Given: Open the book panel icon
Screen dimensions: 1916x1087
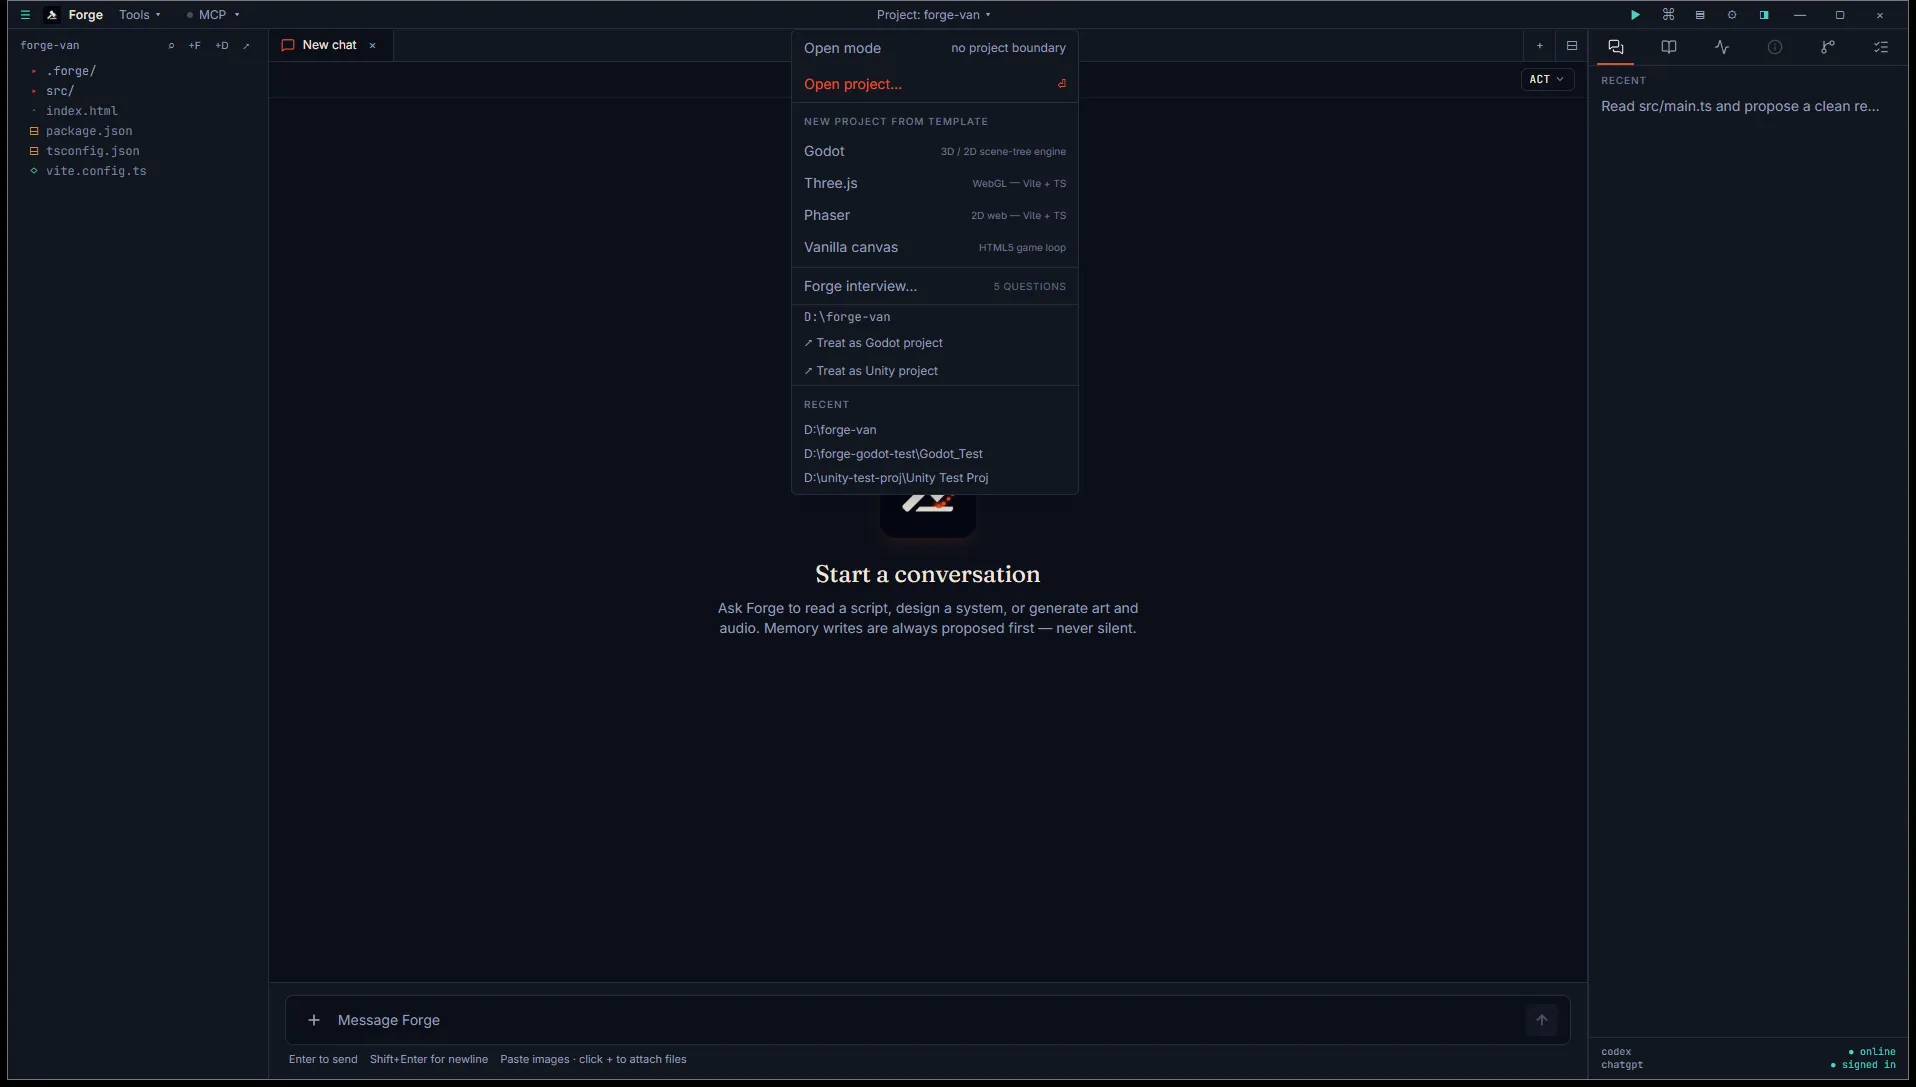Looking at the screenshot, I should point(1669,47).
